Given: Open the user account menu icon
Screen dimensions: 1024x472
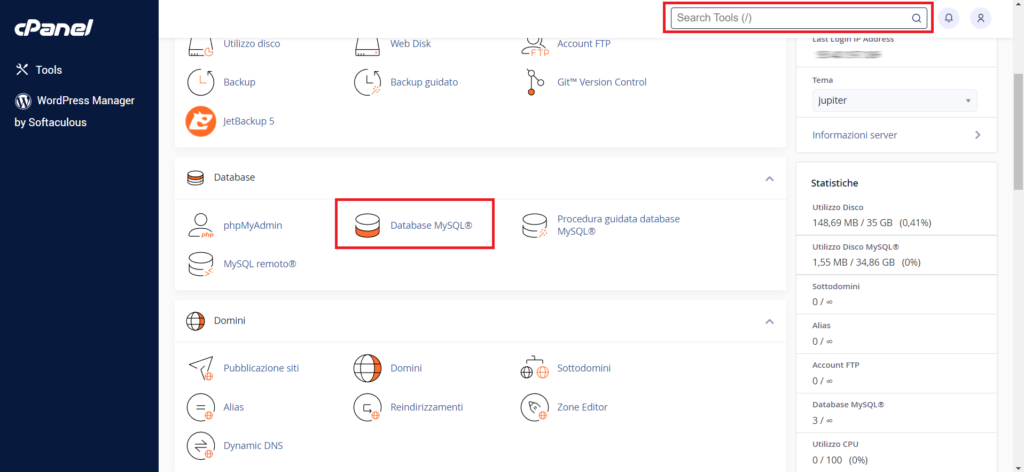Looking at the screenshot, I should pyautogui.click(x=980, y=18).
